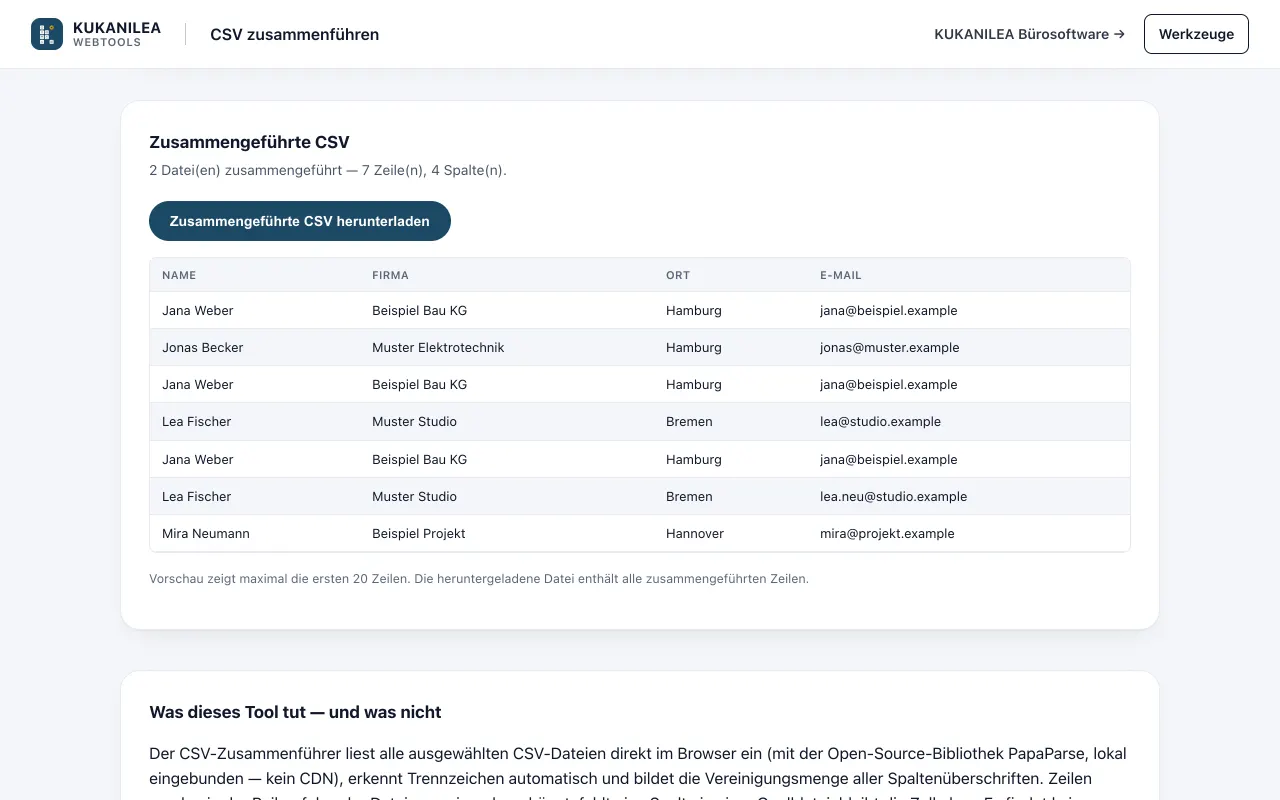Screen dimensions: 1280x800
Task: Click the KUKANILEA Webtools logo icon
Action: coord(47,34)
